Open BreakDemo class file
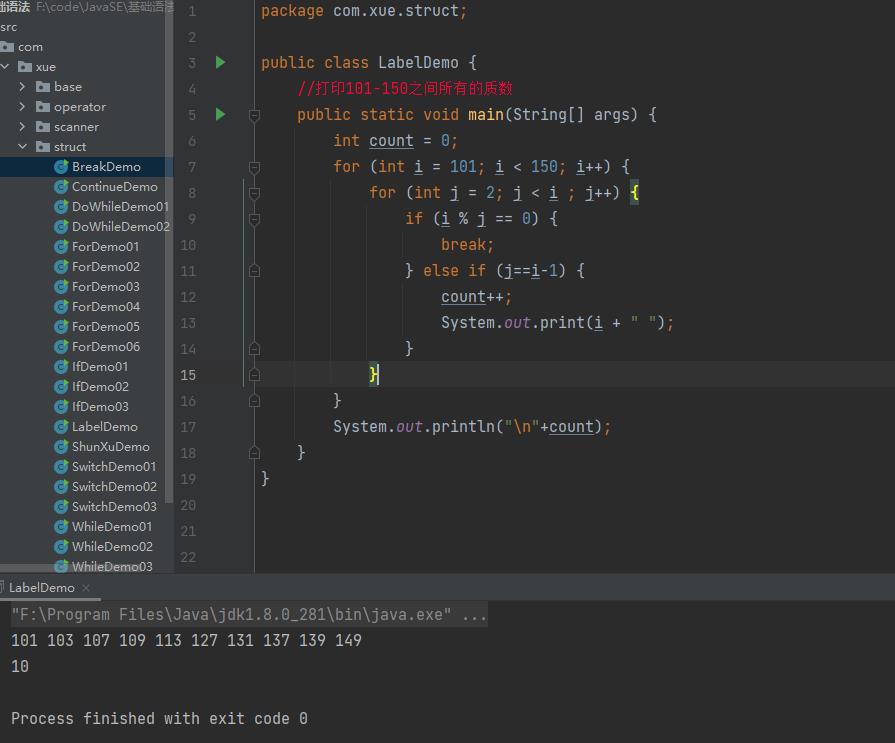 click(x=106, y=167)
